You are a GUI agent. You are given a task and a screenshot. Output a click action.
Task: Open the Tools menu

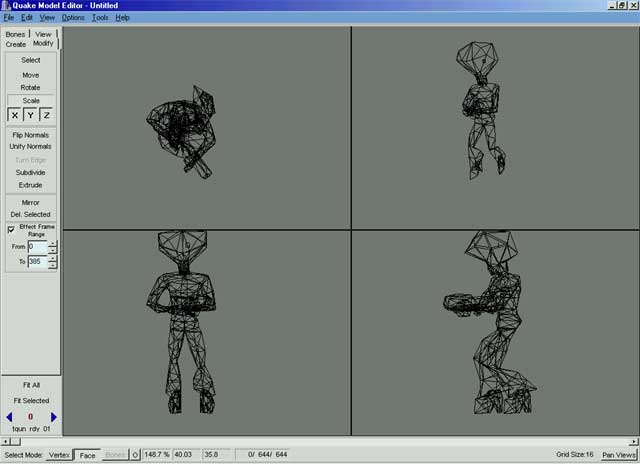(100, 18)
